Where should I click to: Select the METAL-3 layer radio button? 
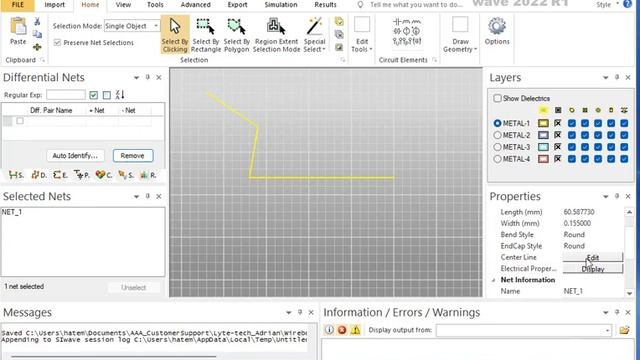tap(497, 147)
